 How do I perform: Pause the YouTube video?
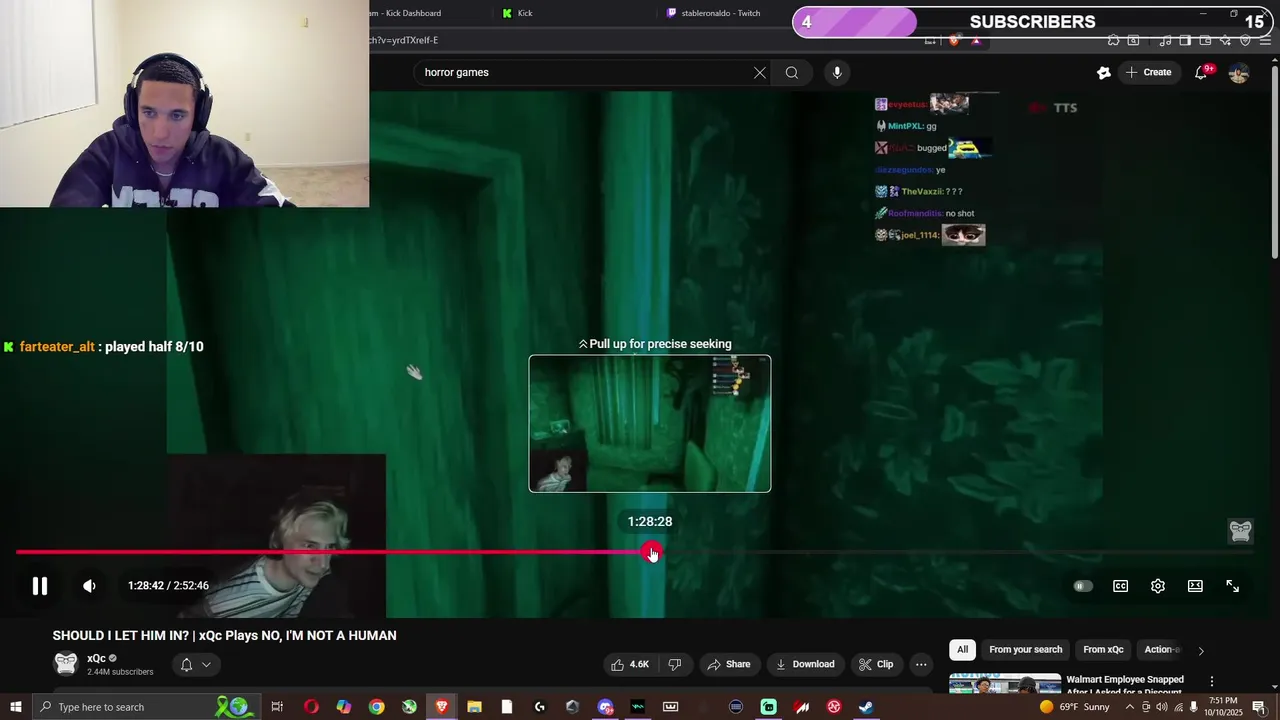click(40, 586)
